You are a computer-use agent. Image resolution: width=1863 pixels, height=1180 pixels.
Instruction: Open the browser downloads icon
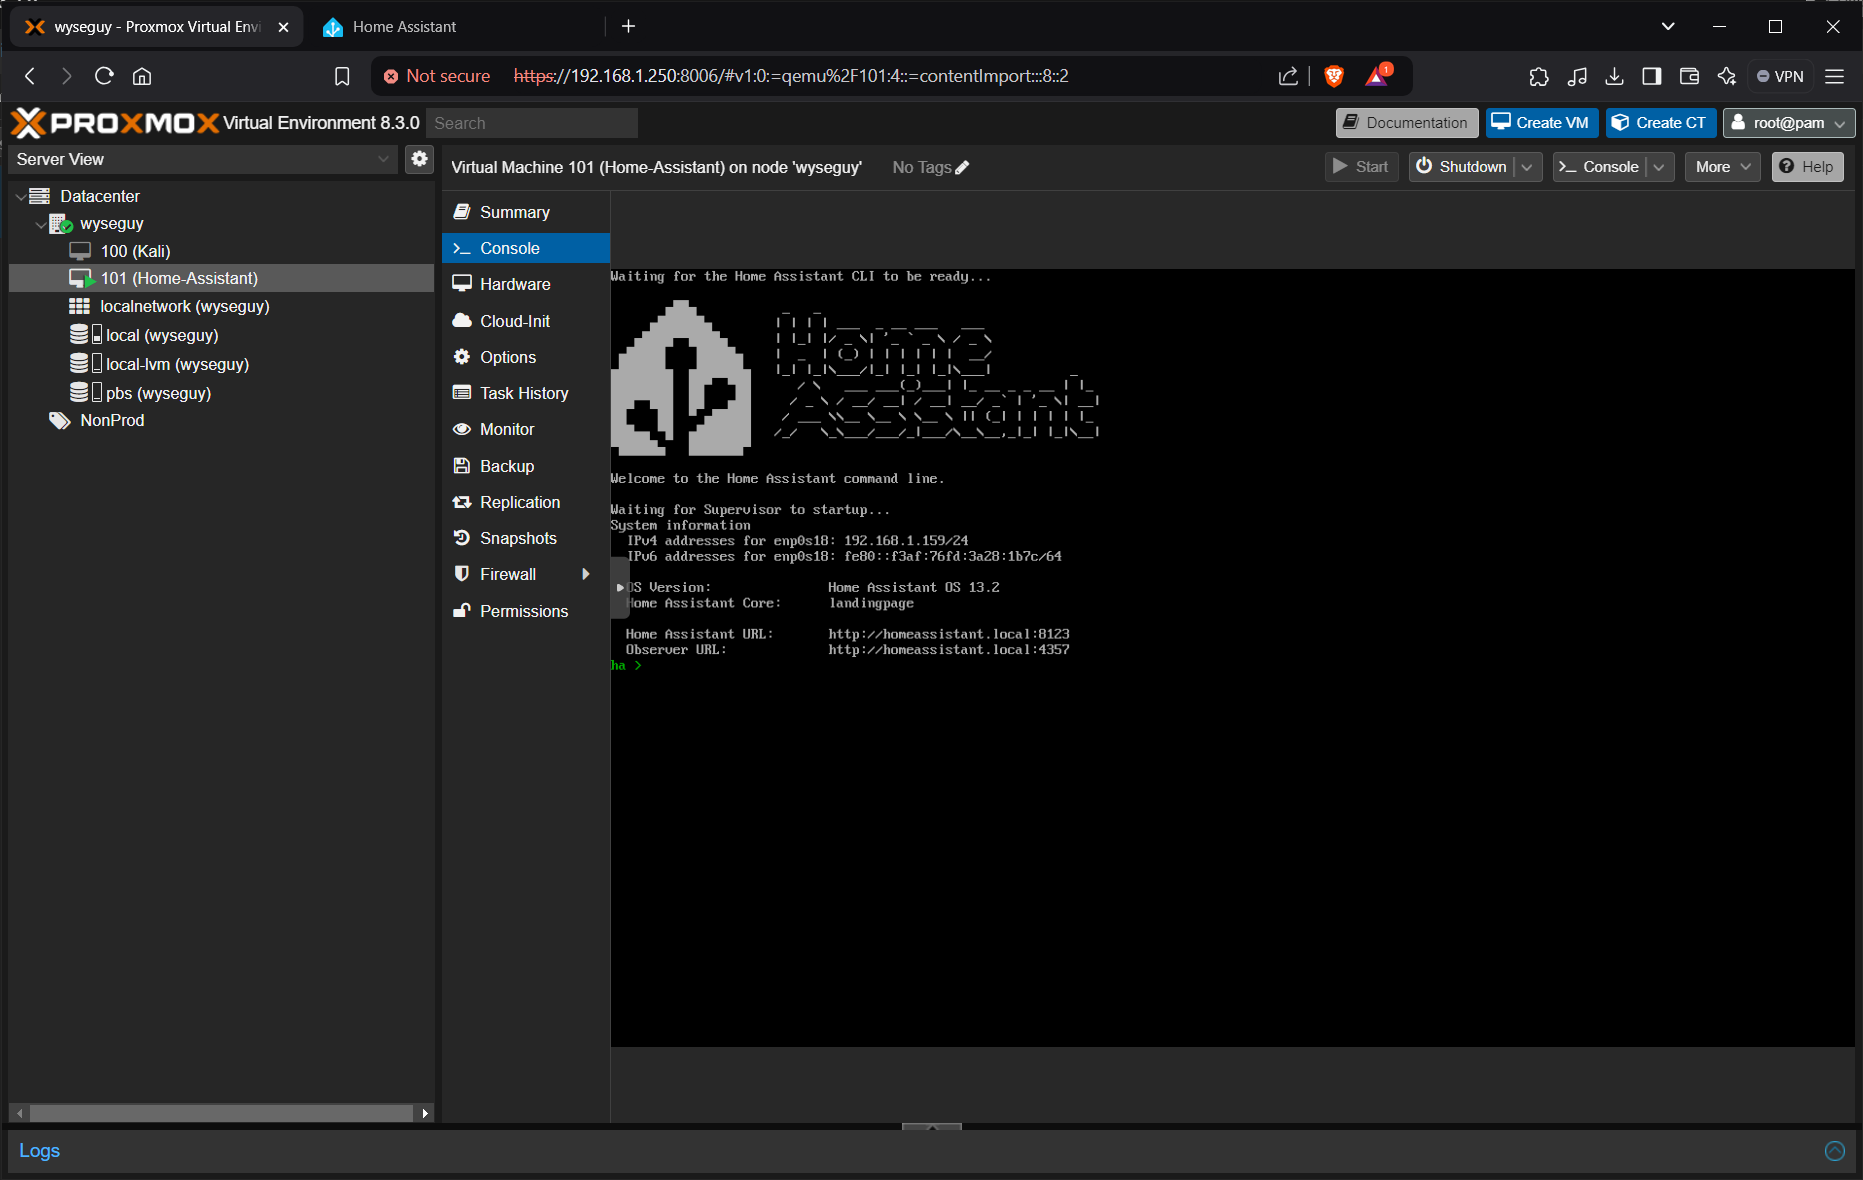pos(1614,76)
